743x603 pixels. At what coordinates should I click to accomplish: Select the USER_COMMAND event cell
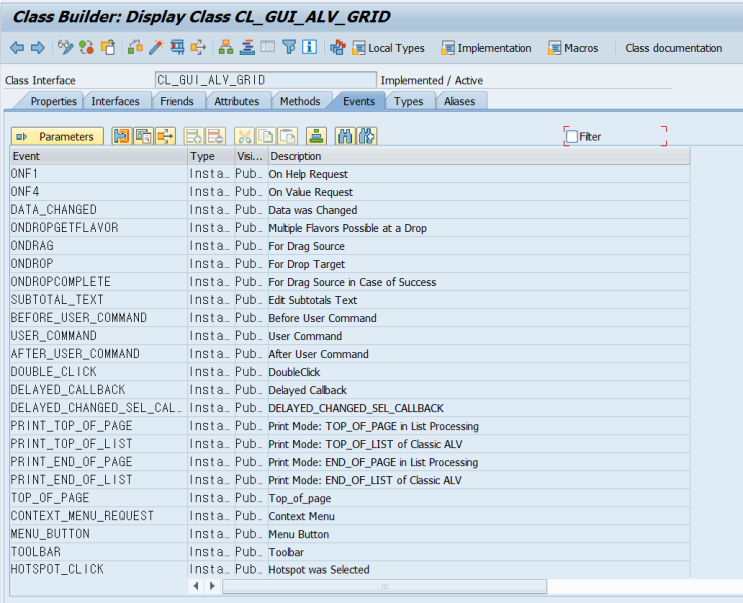point(99,336)
